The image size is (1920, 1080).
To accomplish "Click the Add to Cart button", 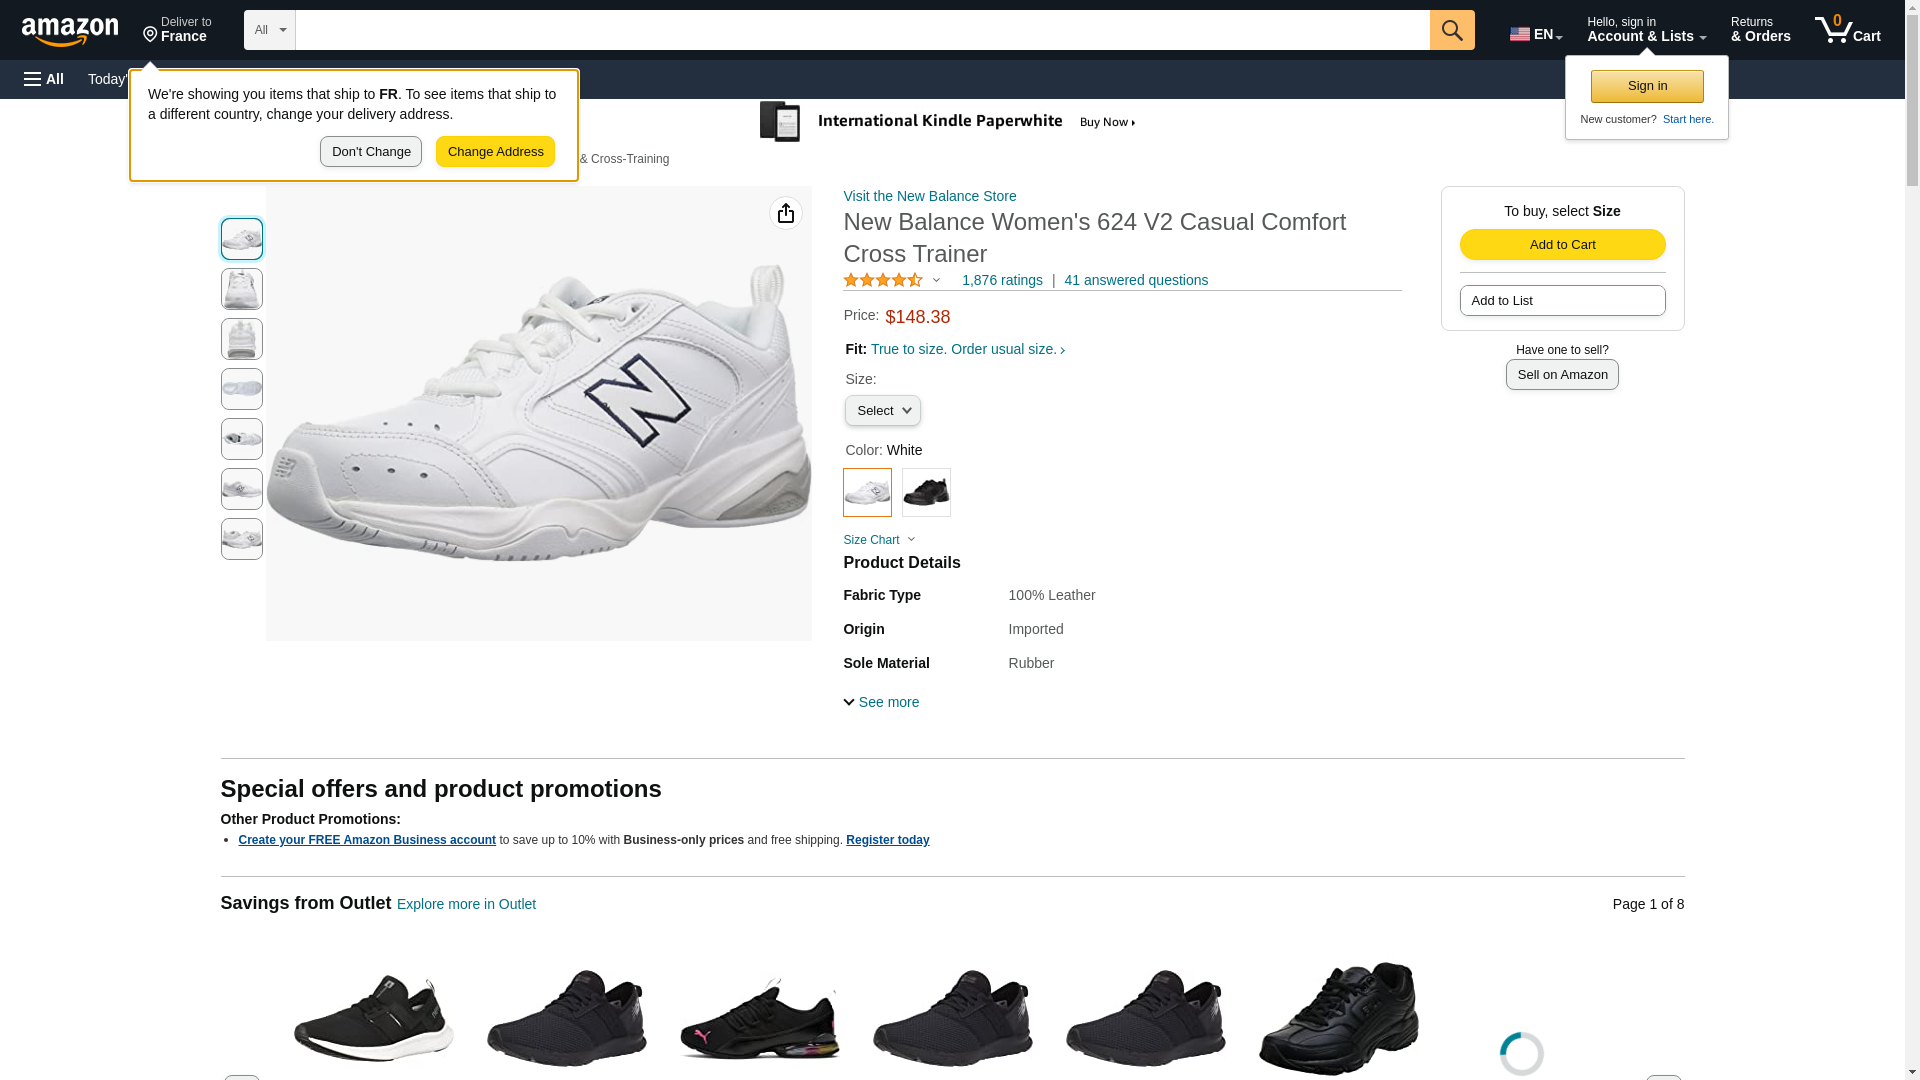I will [1562, 245].
